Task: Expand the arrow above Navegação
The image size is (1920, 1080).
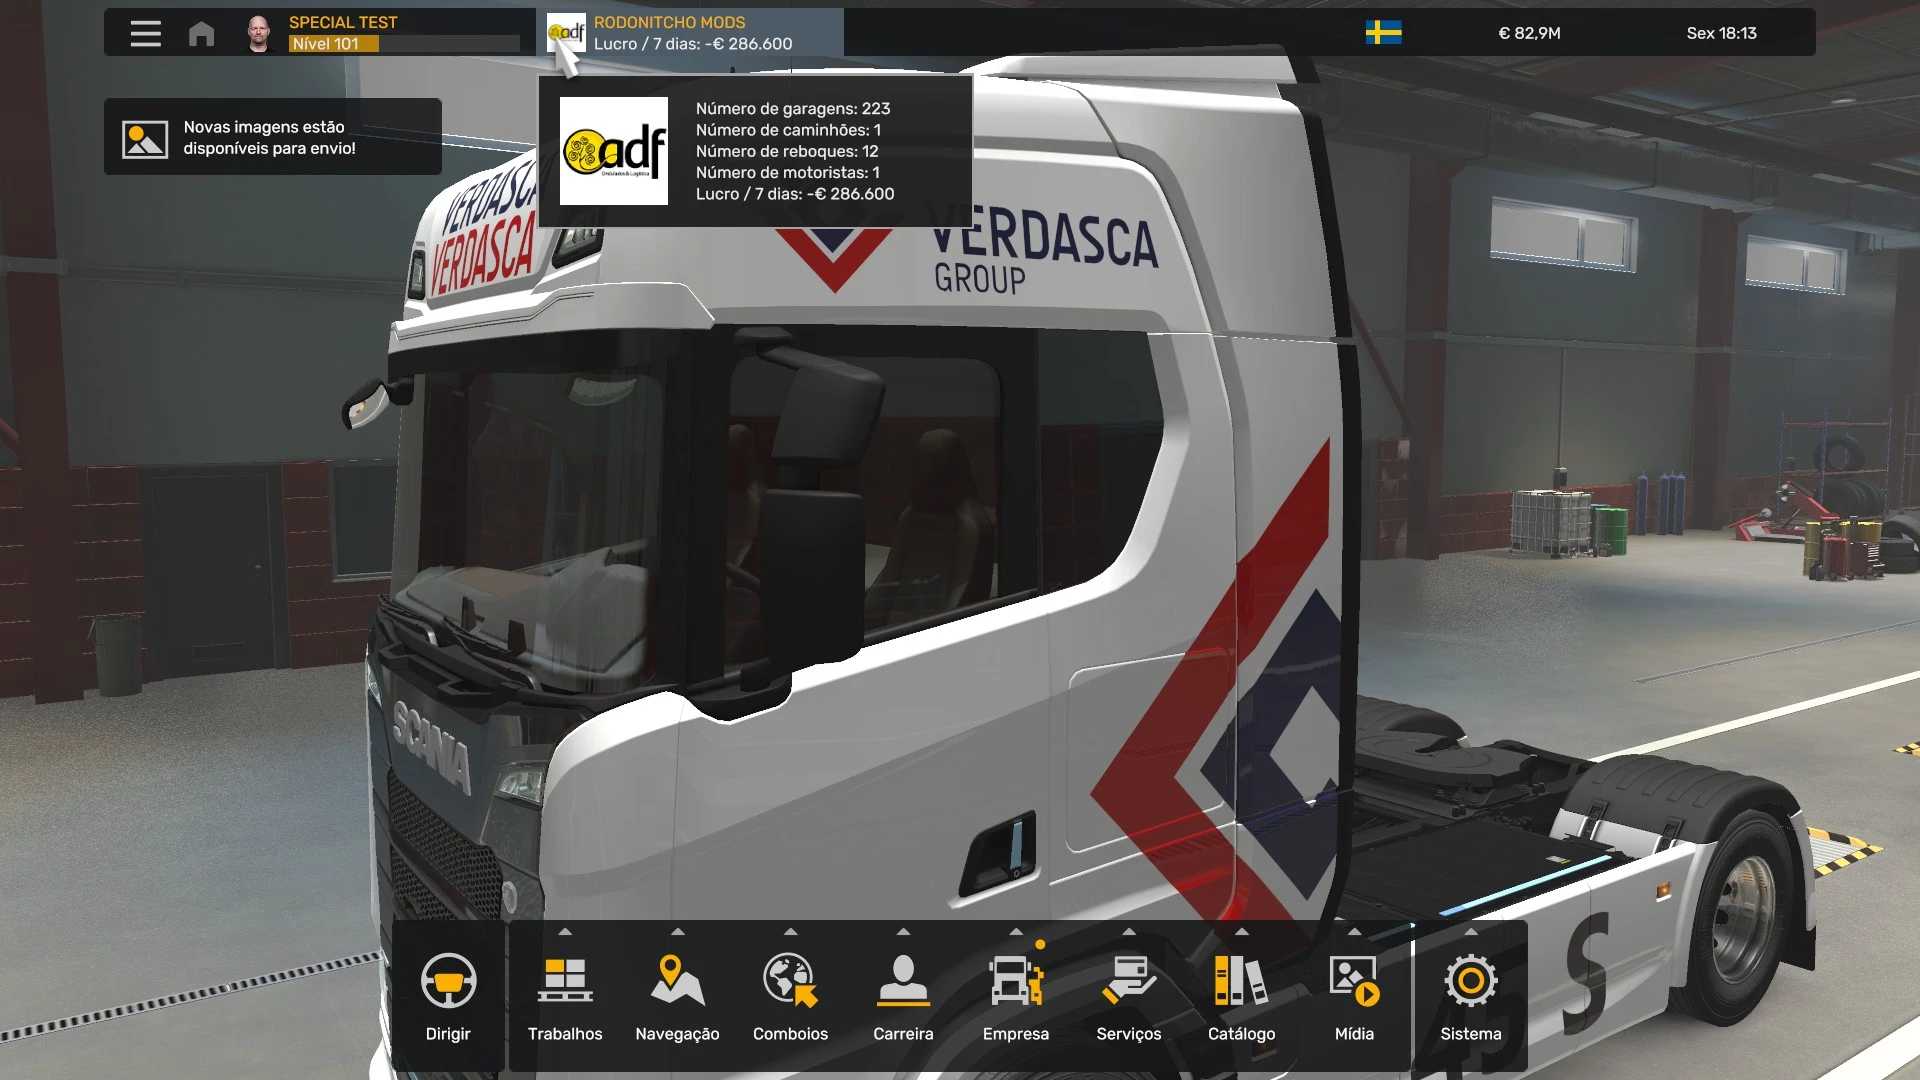Action: click(678, 931)
